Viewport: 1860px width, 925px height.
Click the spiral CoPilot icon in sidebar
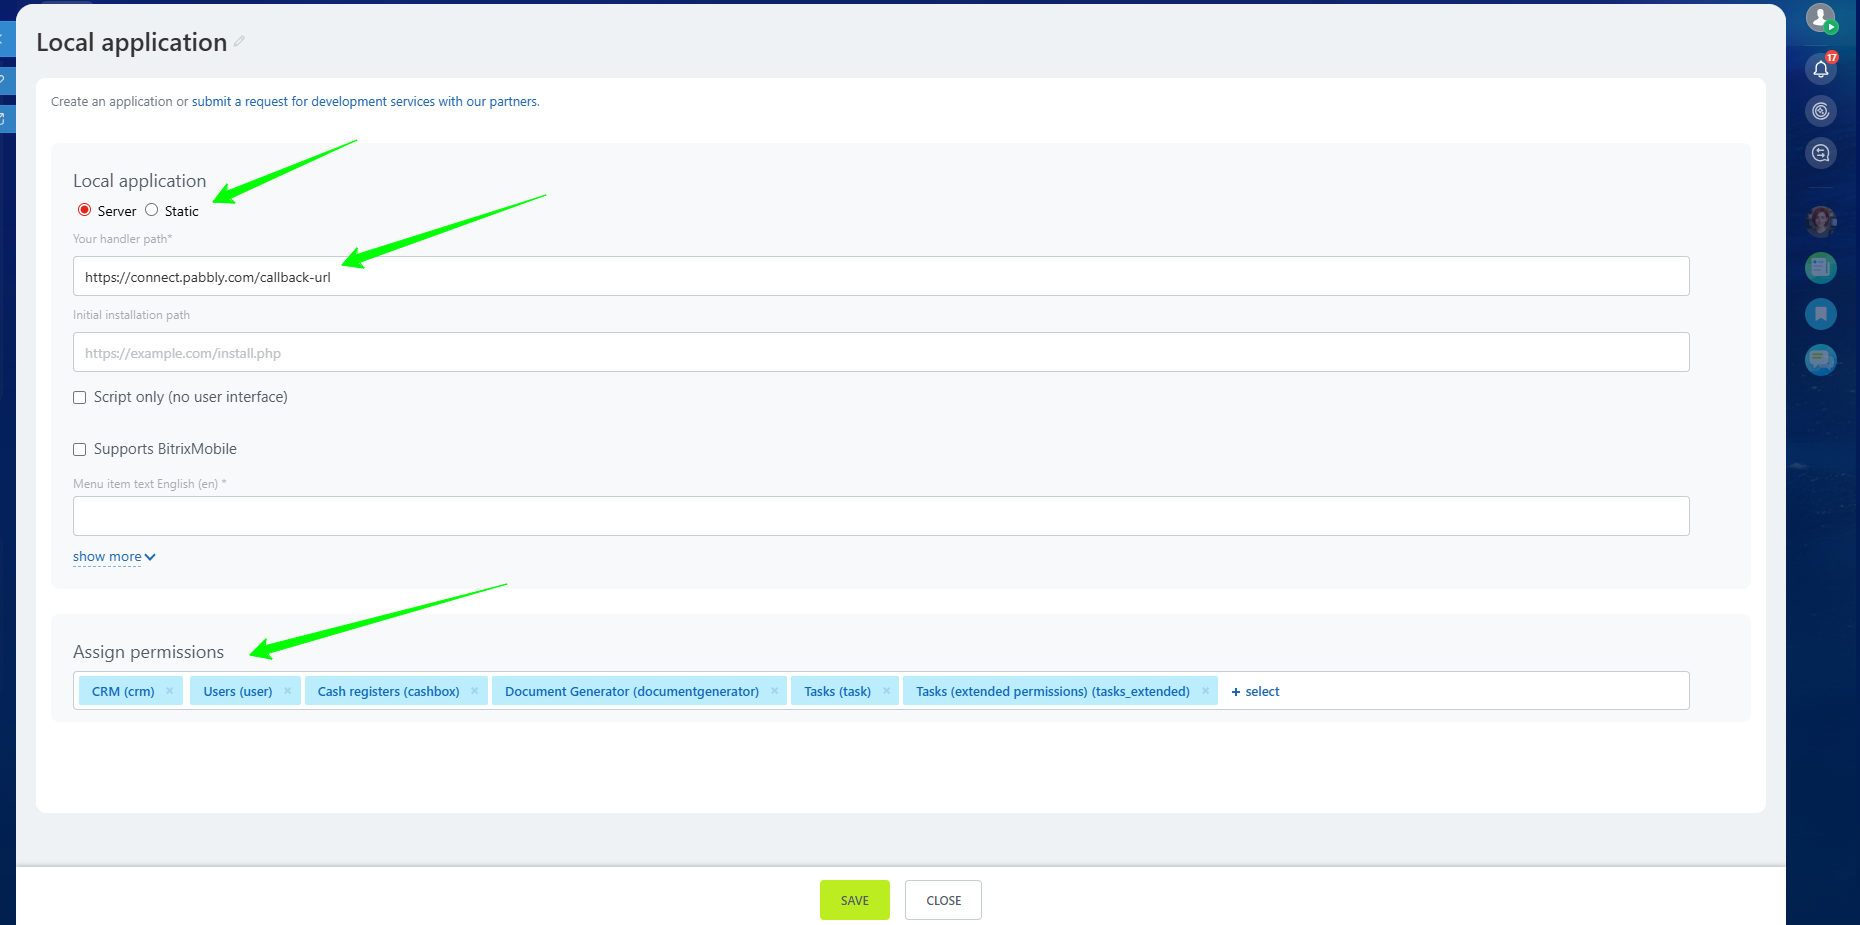1820,111
